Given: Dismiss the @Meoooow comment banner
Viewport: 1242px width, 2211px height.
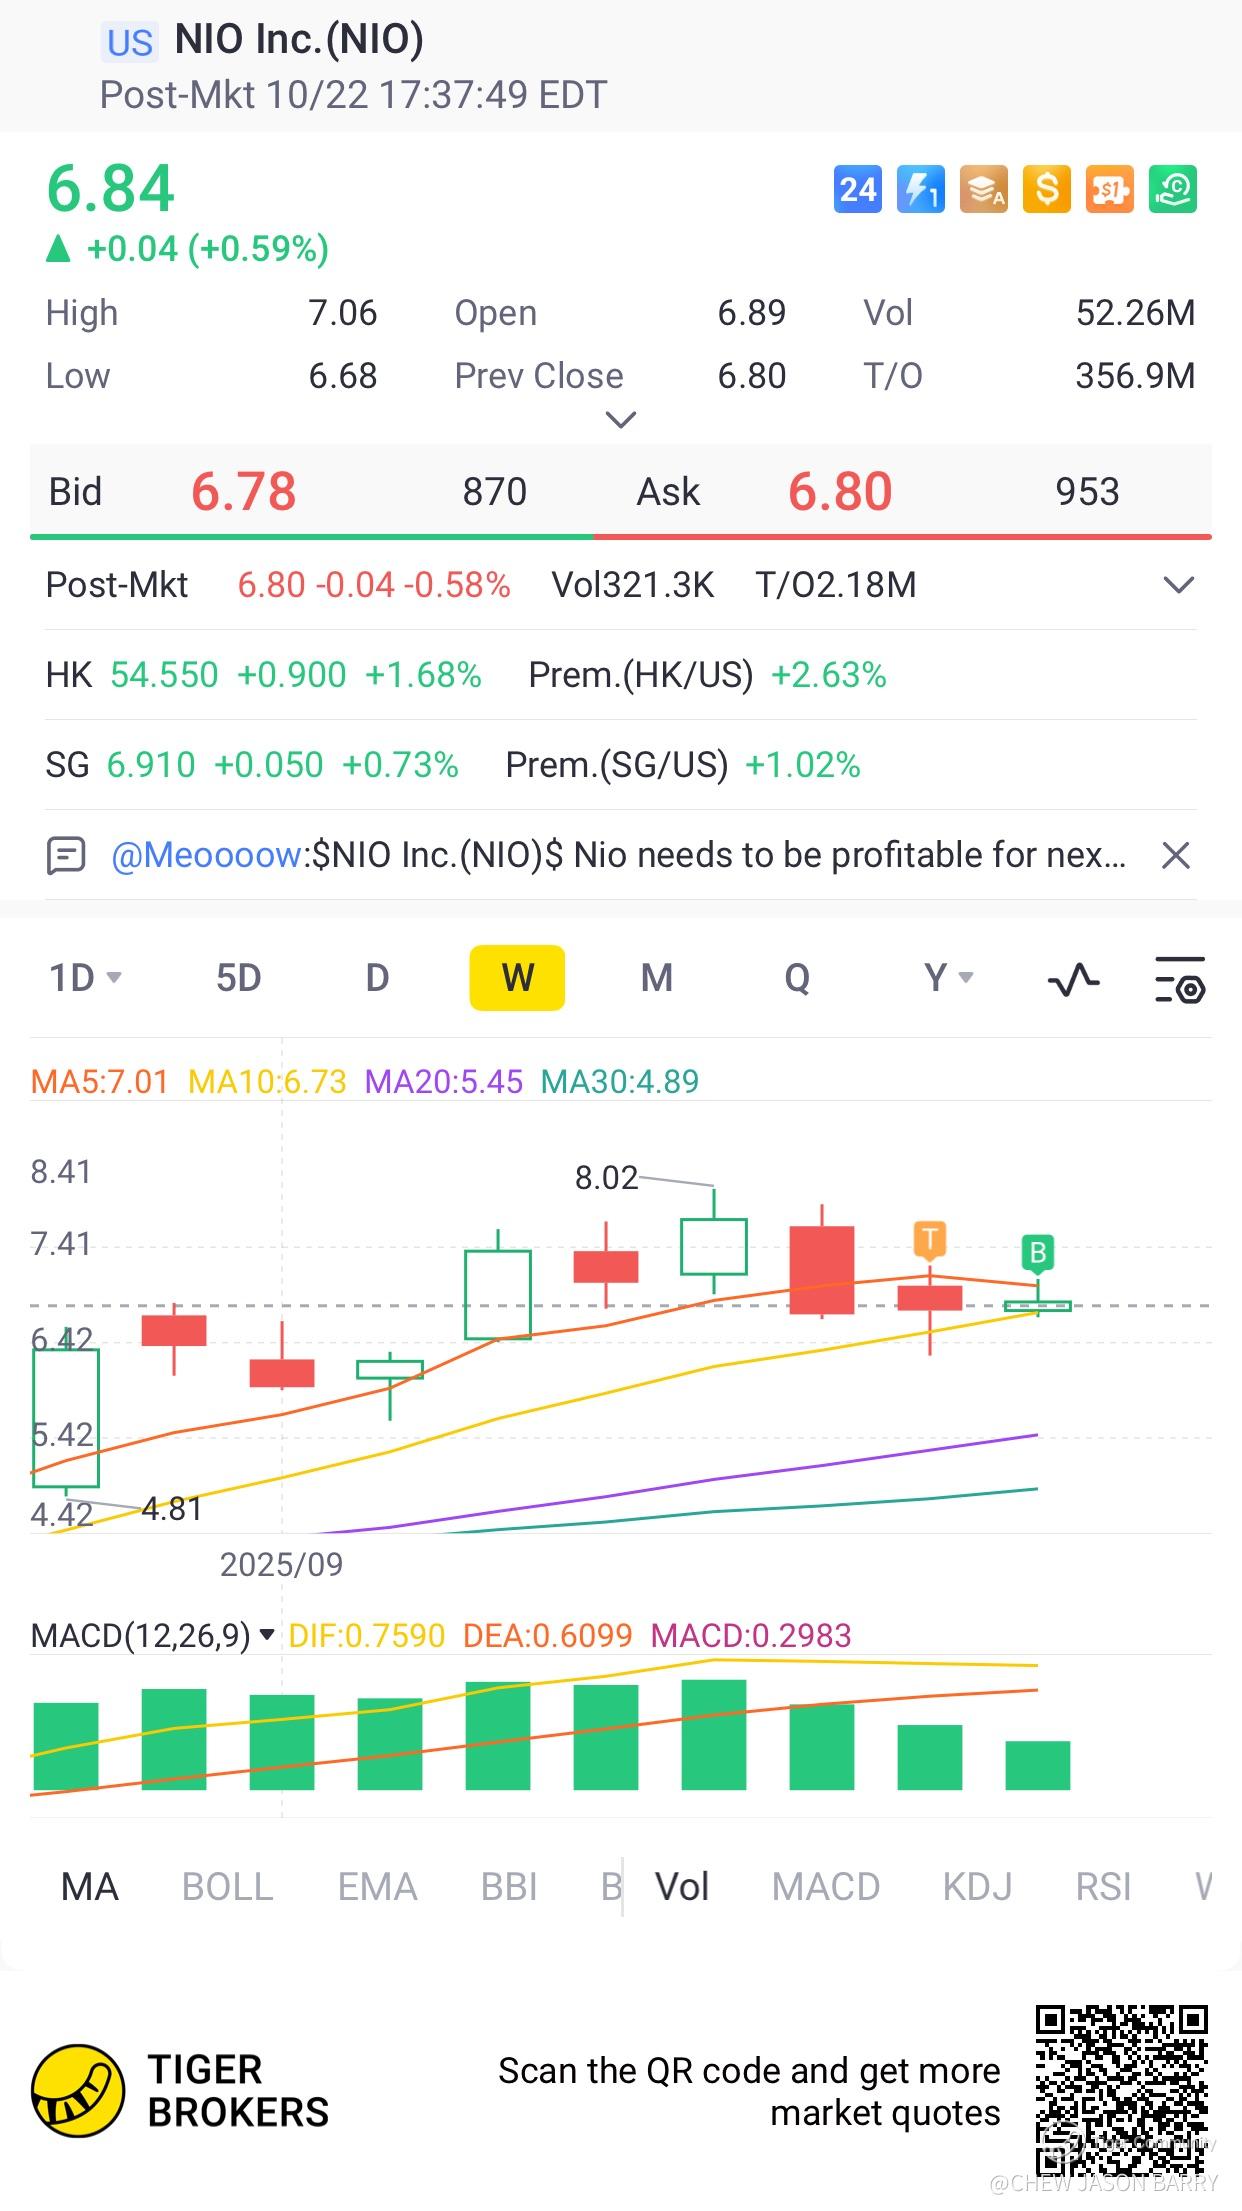Looking at the screenshot, I should click(x=1176, y=856).
